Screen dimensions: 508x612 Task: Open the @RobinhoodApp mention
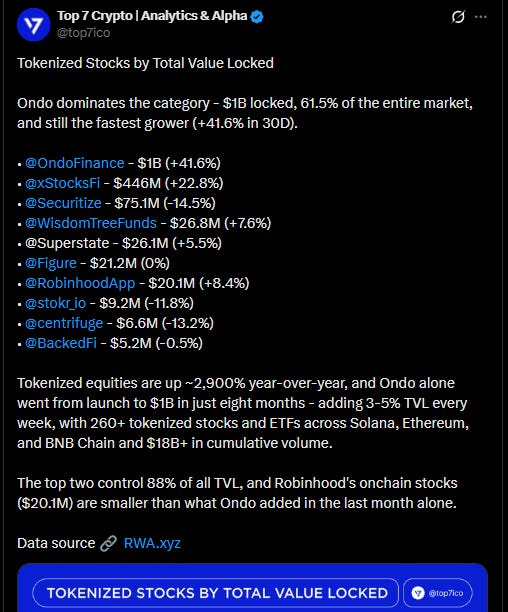[x=80, y=283]
